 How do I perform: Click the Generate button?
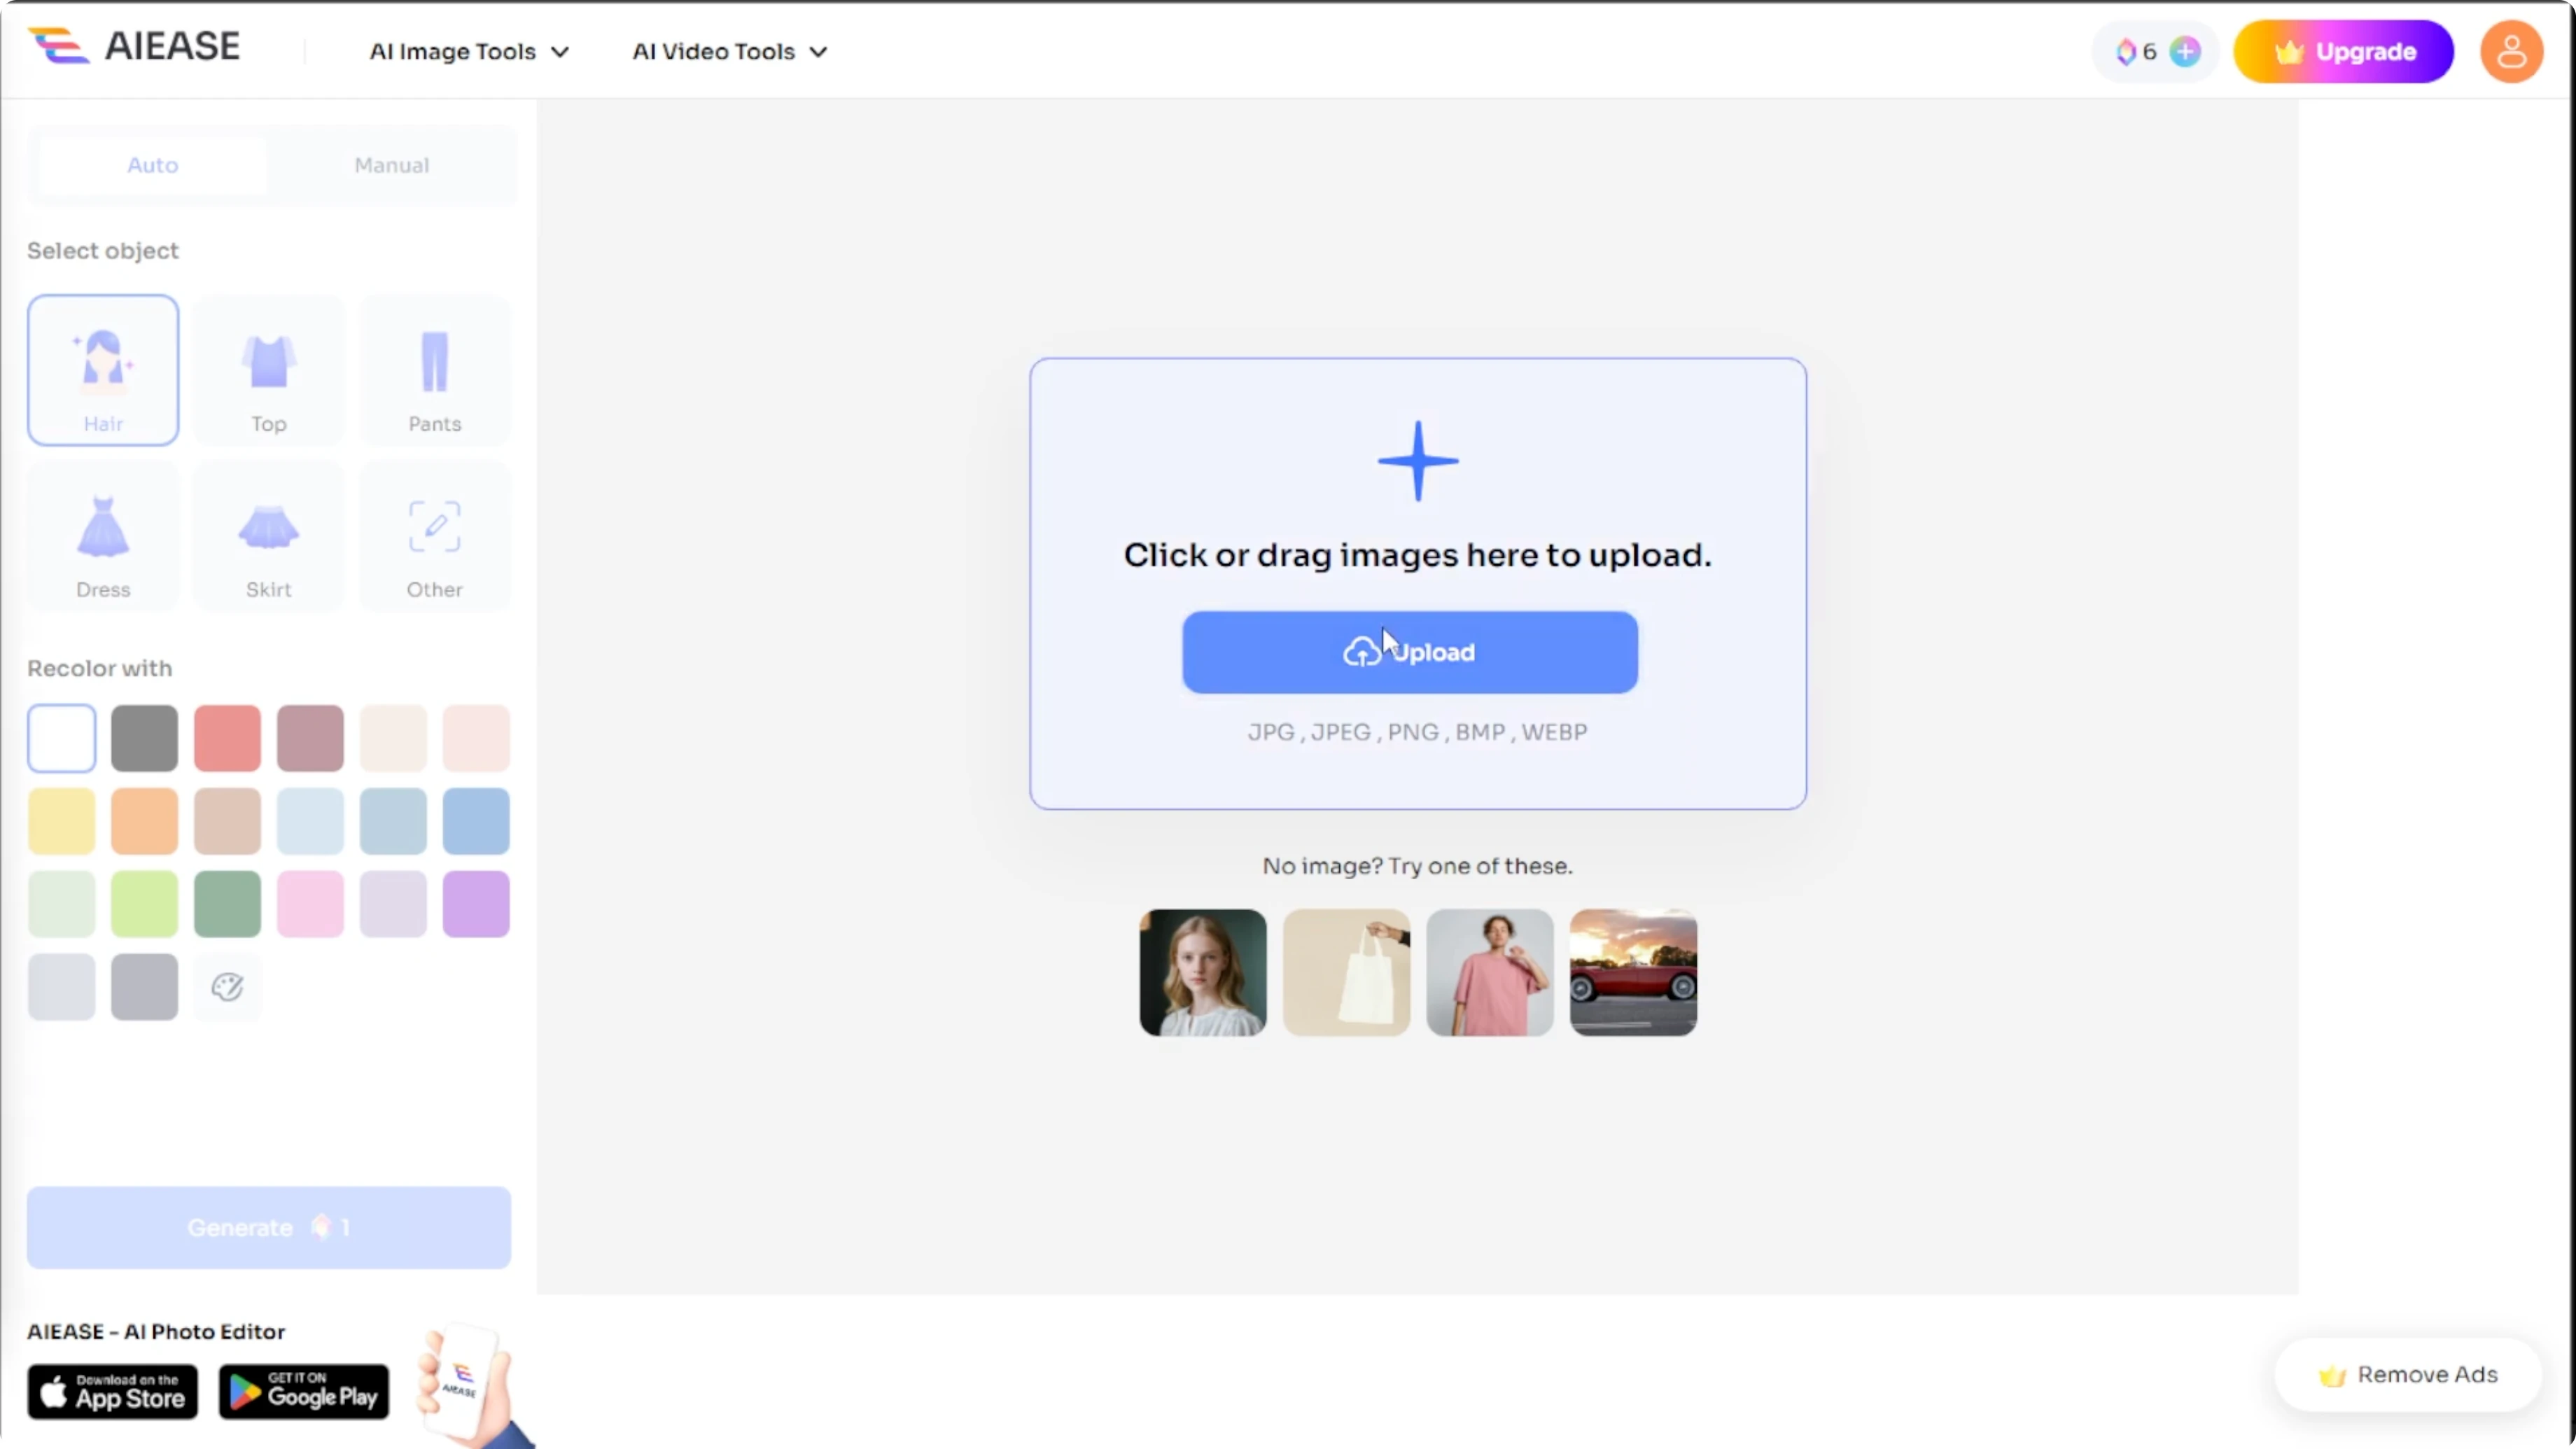pos(269,1227)
